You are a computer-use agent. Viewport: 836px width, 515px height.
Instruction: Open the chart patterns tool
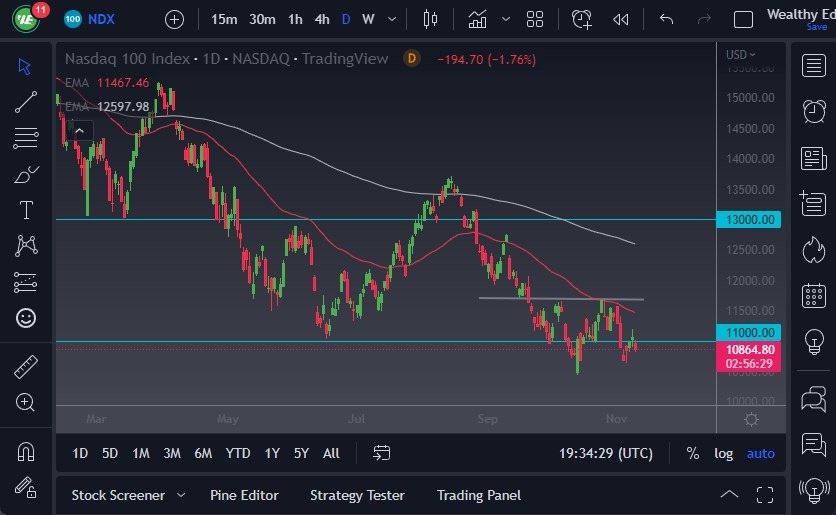tap(26, 246)
